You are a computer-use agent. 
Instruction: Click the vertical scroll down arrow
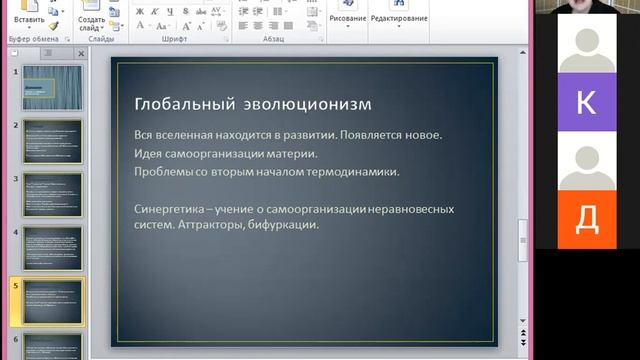(x=522, y=322)
